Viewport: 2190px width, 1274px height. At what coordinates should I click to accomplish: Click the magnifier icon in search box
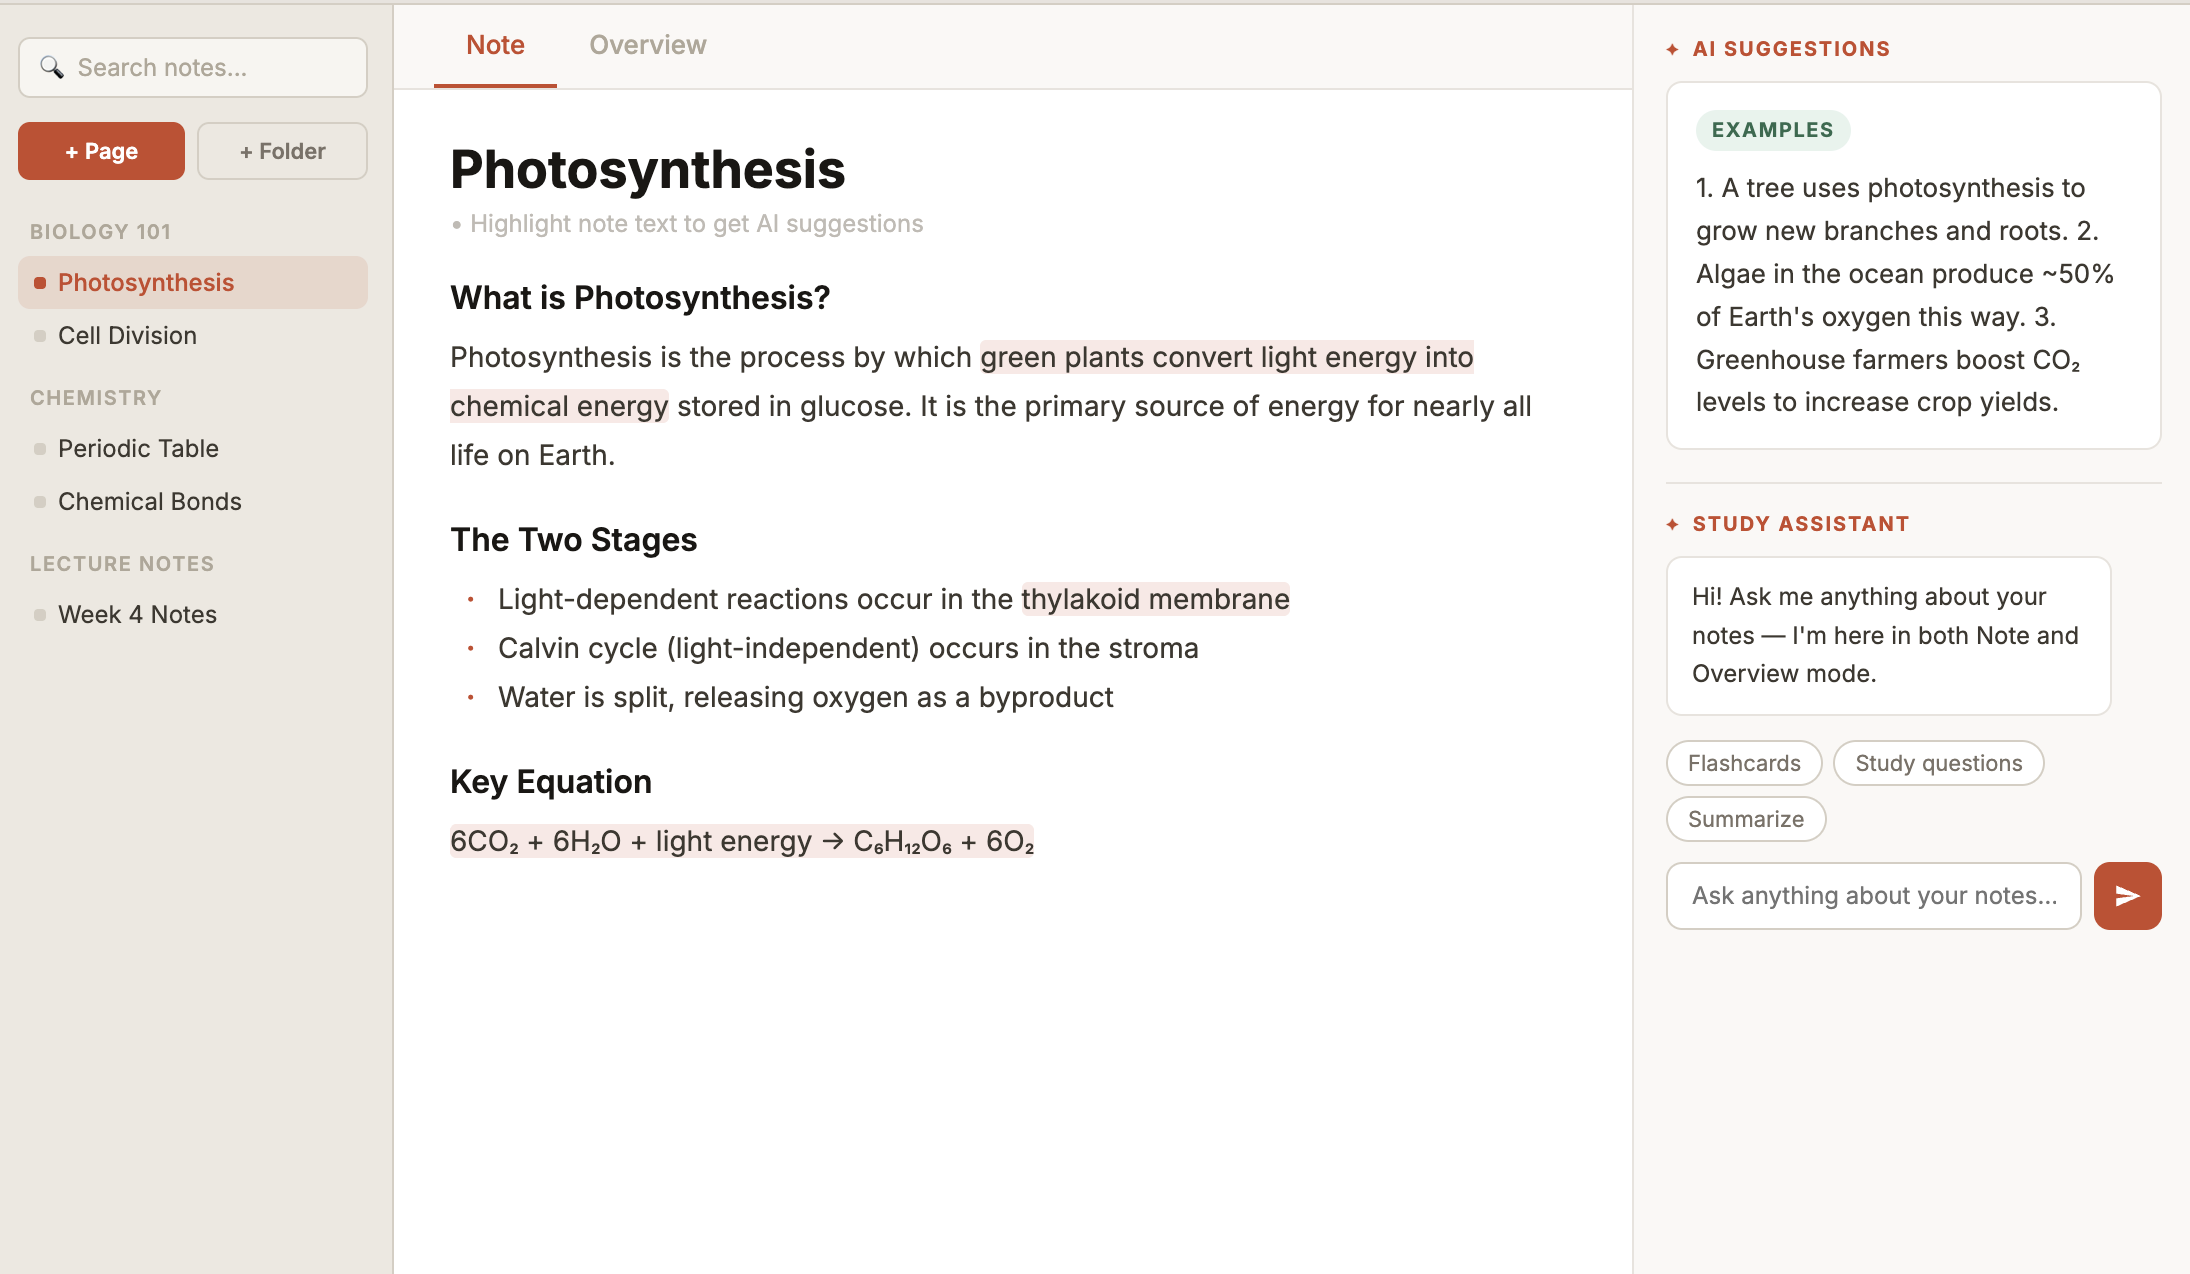point(52,68)
